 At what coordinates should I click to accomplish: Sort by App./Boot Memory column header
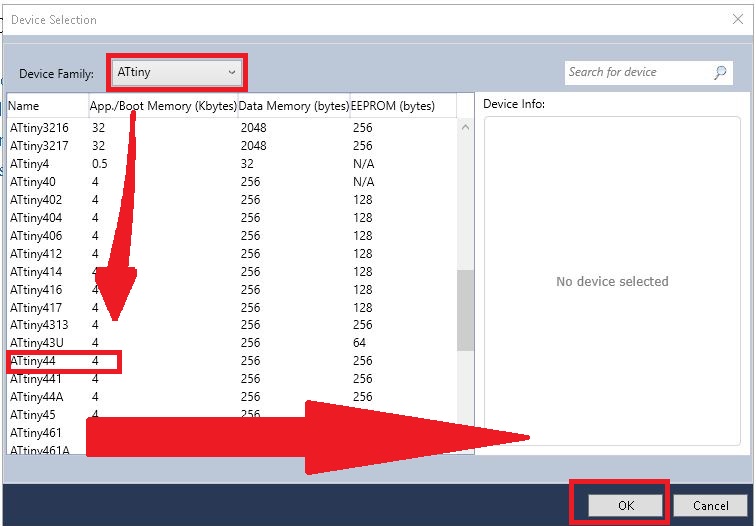(x=163, y=106)
